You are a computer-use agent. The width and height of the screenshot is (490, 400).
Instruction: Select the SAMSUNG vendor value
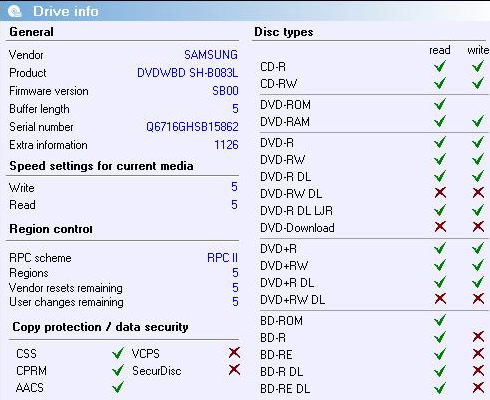[x=211, y=55]
